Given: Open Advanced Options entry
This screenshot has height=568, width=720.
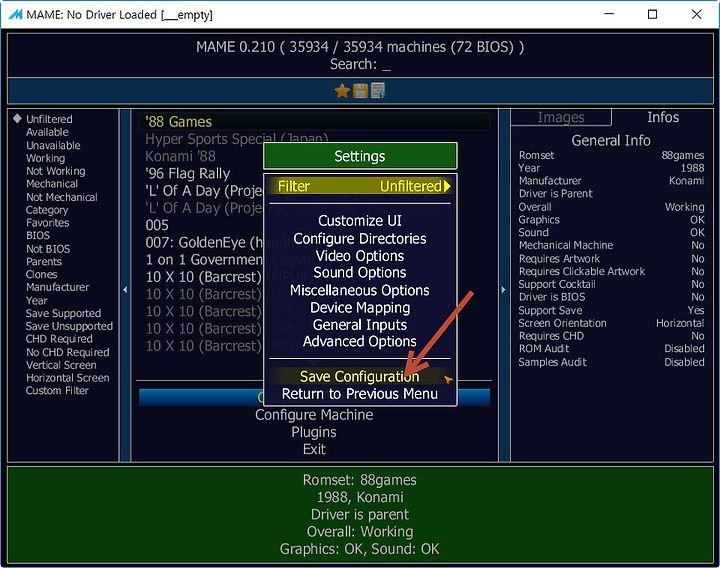Looking at the screenshot, I should point(360,342).
